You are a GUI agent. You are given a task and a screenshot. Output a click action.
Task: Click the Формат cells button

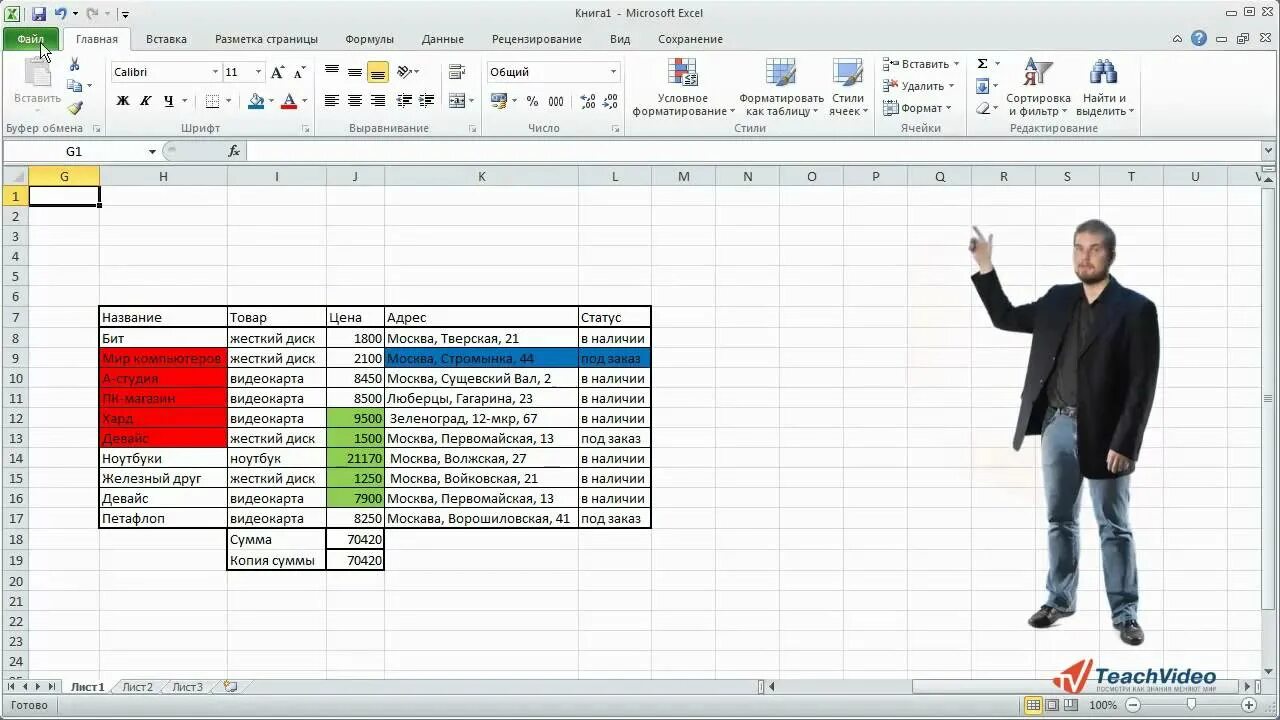coord(913,108)
